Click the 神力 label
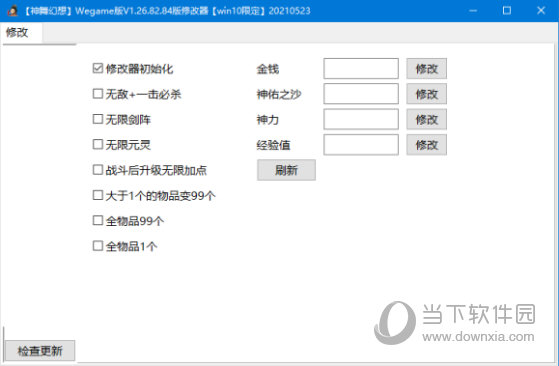559x366 pixels. [x=268, y=120]
